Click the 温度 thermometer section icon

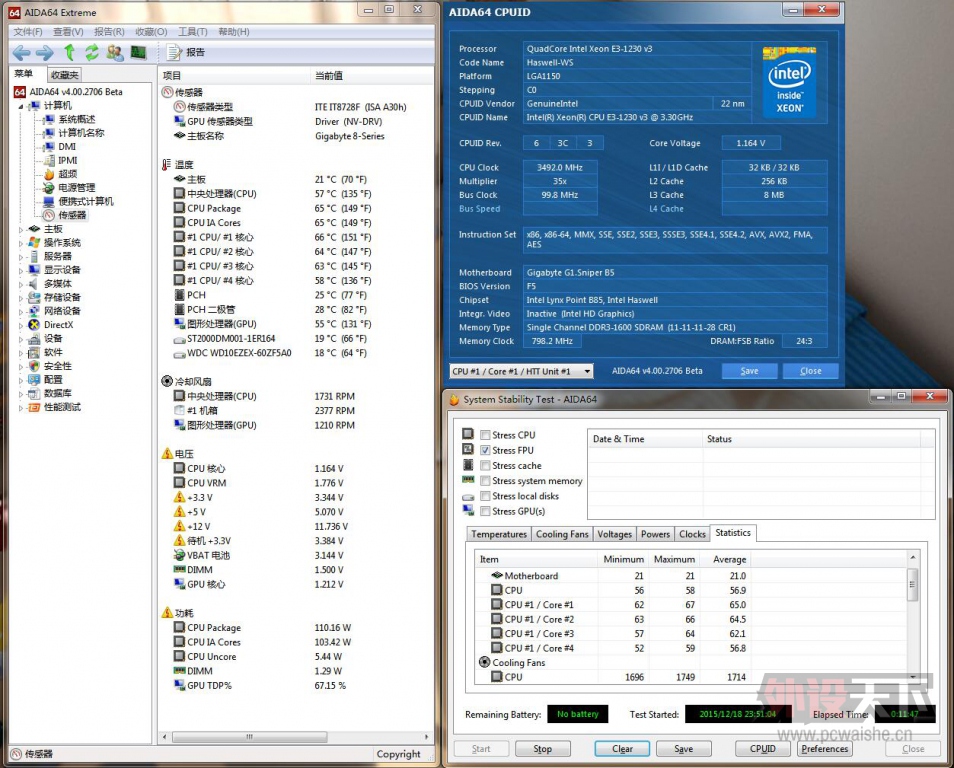tap(167, 165)
